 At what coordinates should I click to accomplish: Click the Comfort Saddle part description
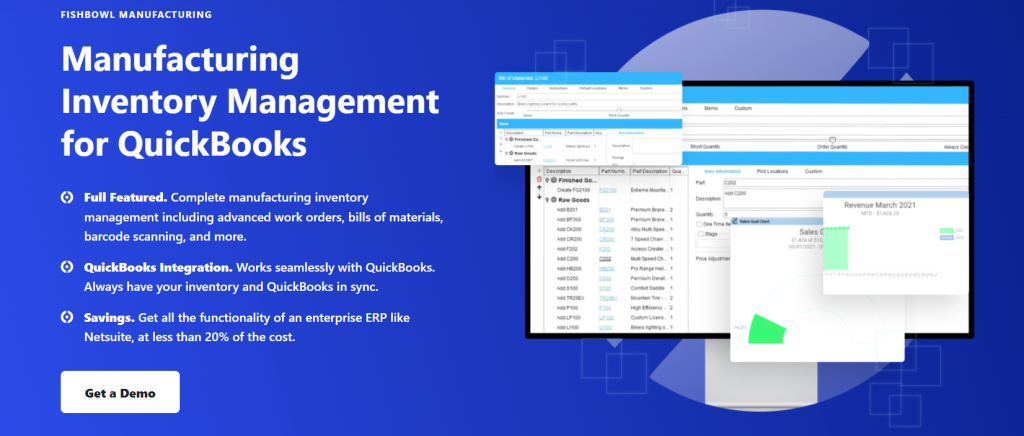tap(648, 288)
